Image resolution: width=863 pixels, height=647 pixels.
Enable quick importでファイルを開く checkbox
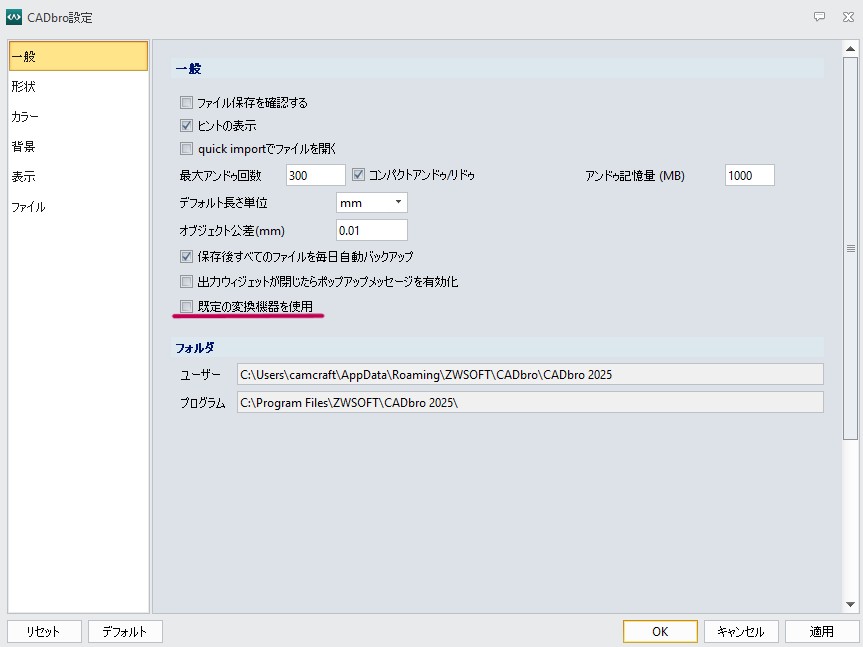[187, 149]
